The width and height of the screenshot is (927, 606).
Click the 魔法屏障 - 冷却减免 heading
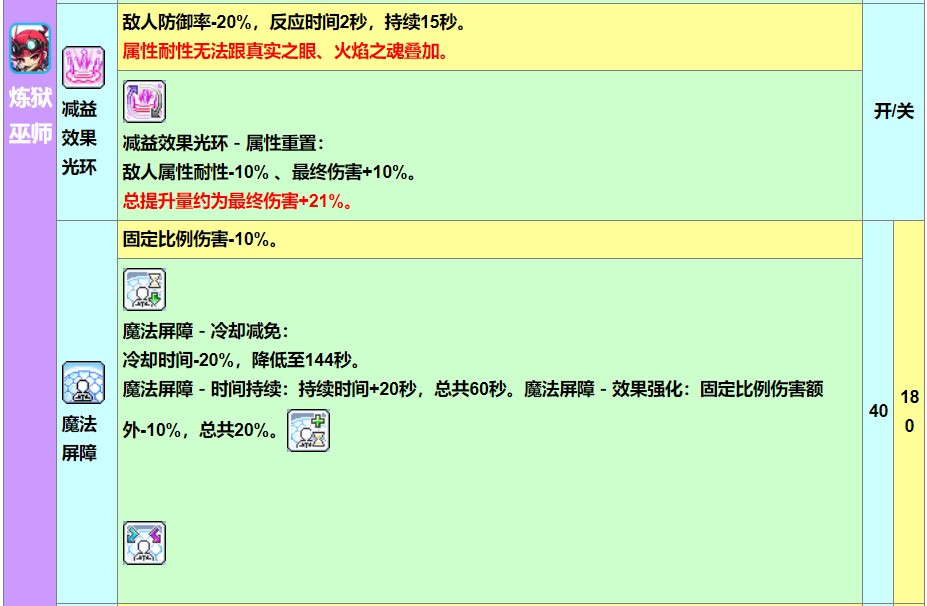(x=205, y=331)
